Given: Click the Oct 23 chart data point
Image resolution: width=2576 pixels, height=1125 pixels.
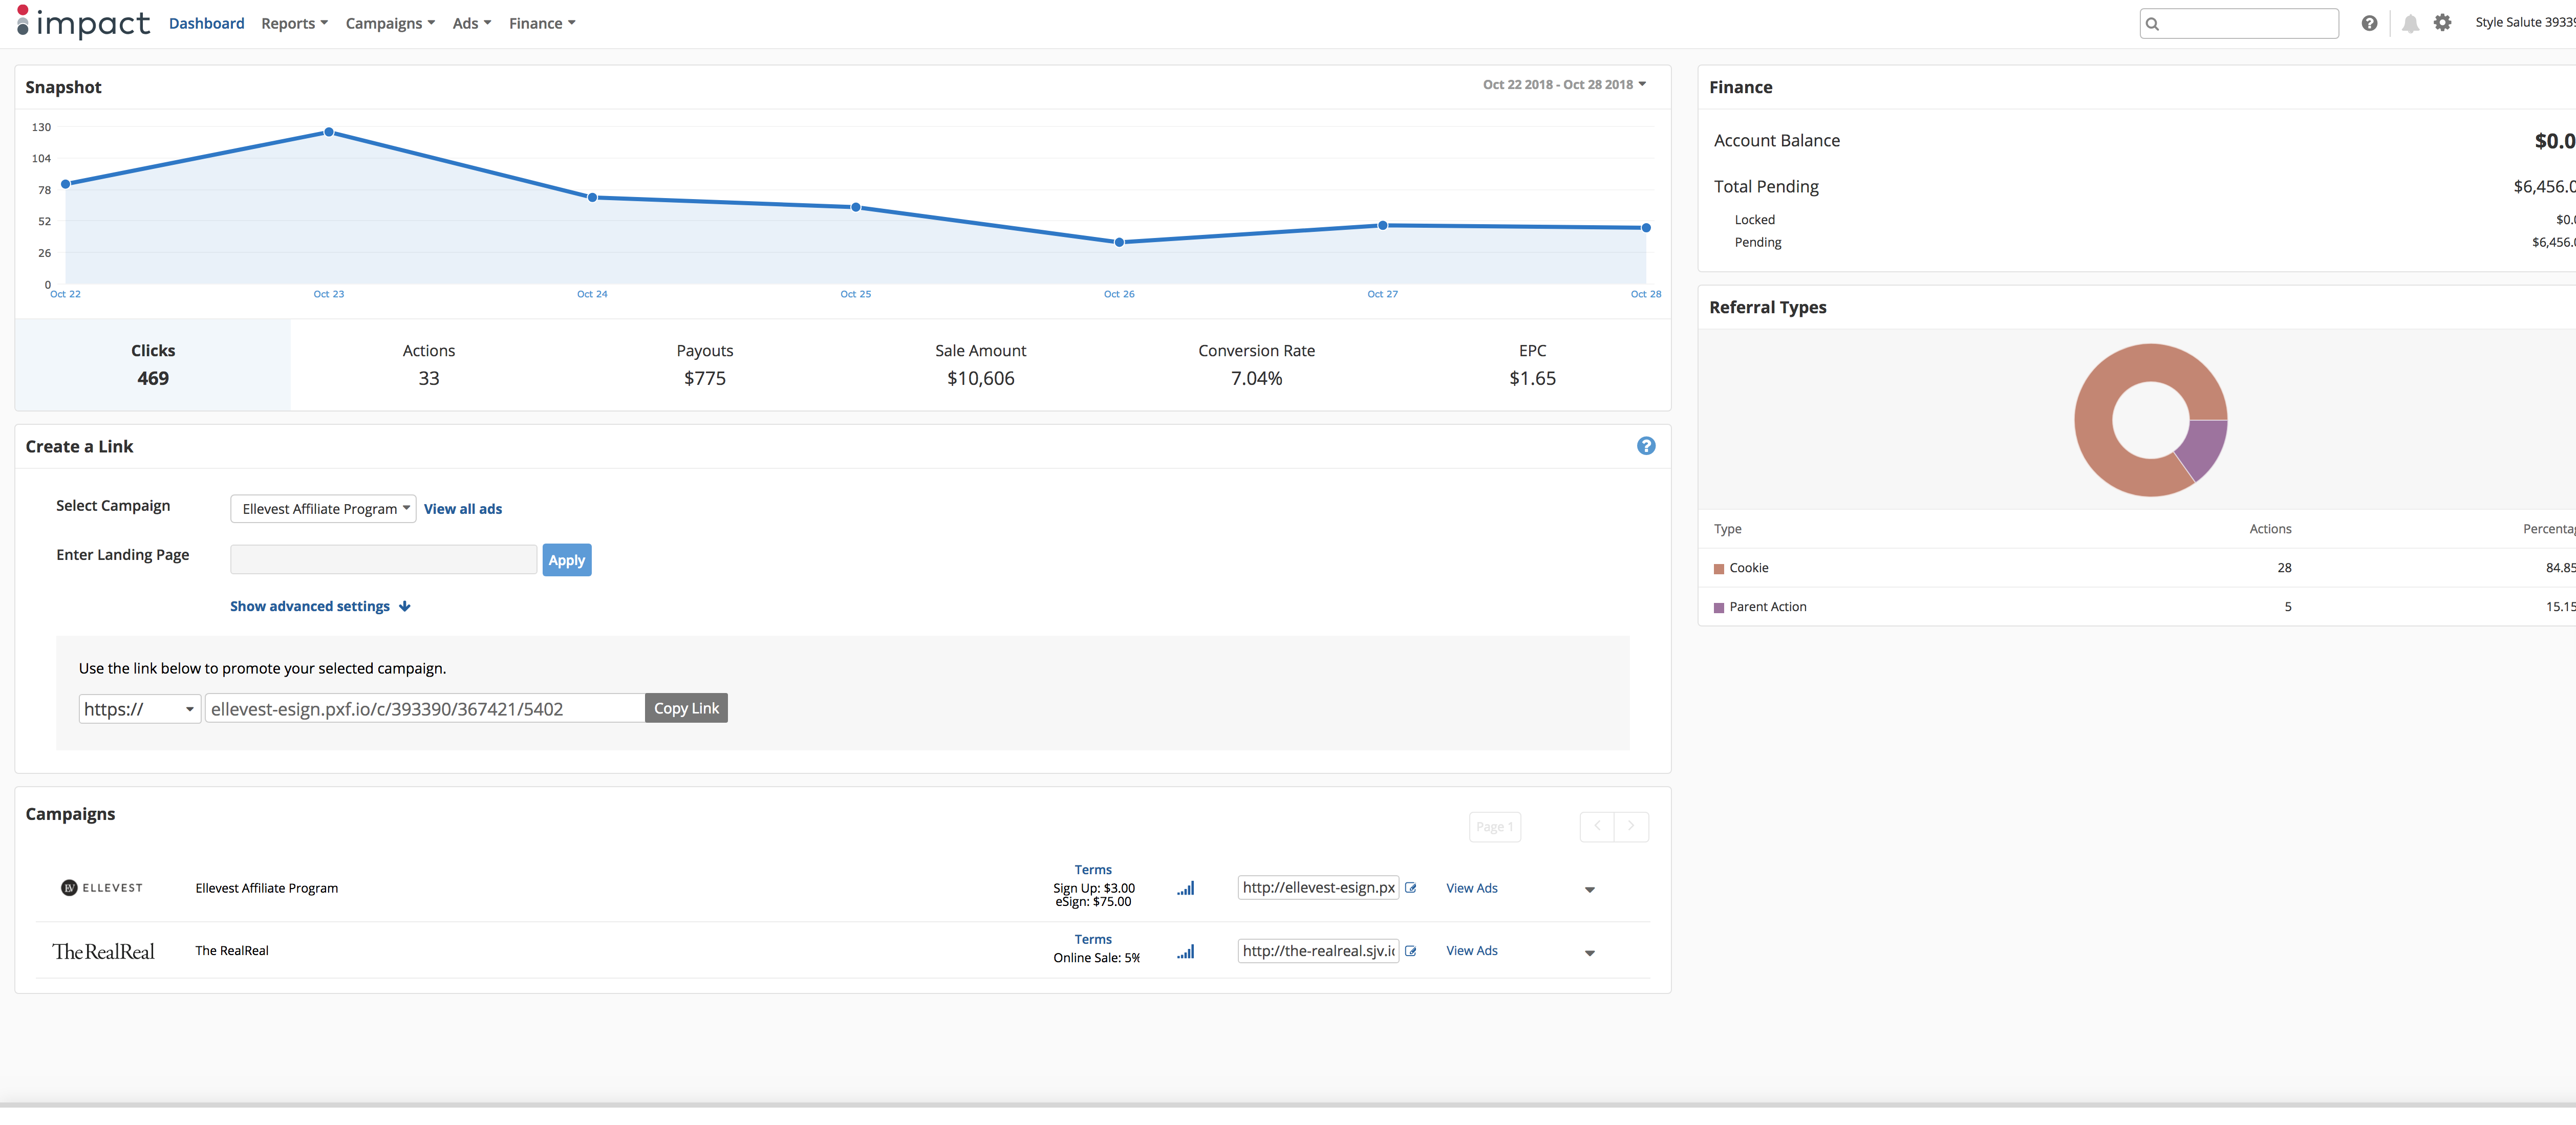Looking at the screenshot, I should pos(329,132).
